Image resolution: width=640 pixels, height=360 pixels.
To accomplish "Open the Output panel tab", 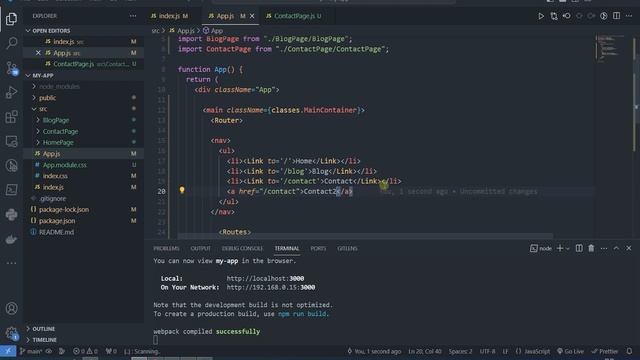I will coord(200,248).
